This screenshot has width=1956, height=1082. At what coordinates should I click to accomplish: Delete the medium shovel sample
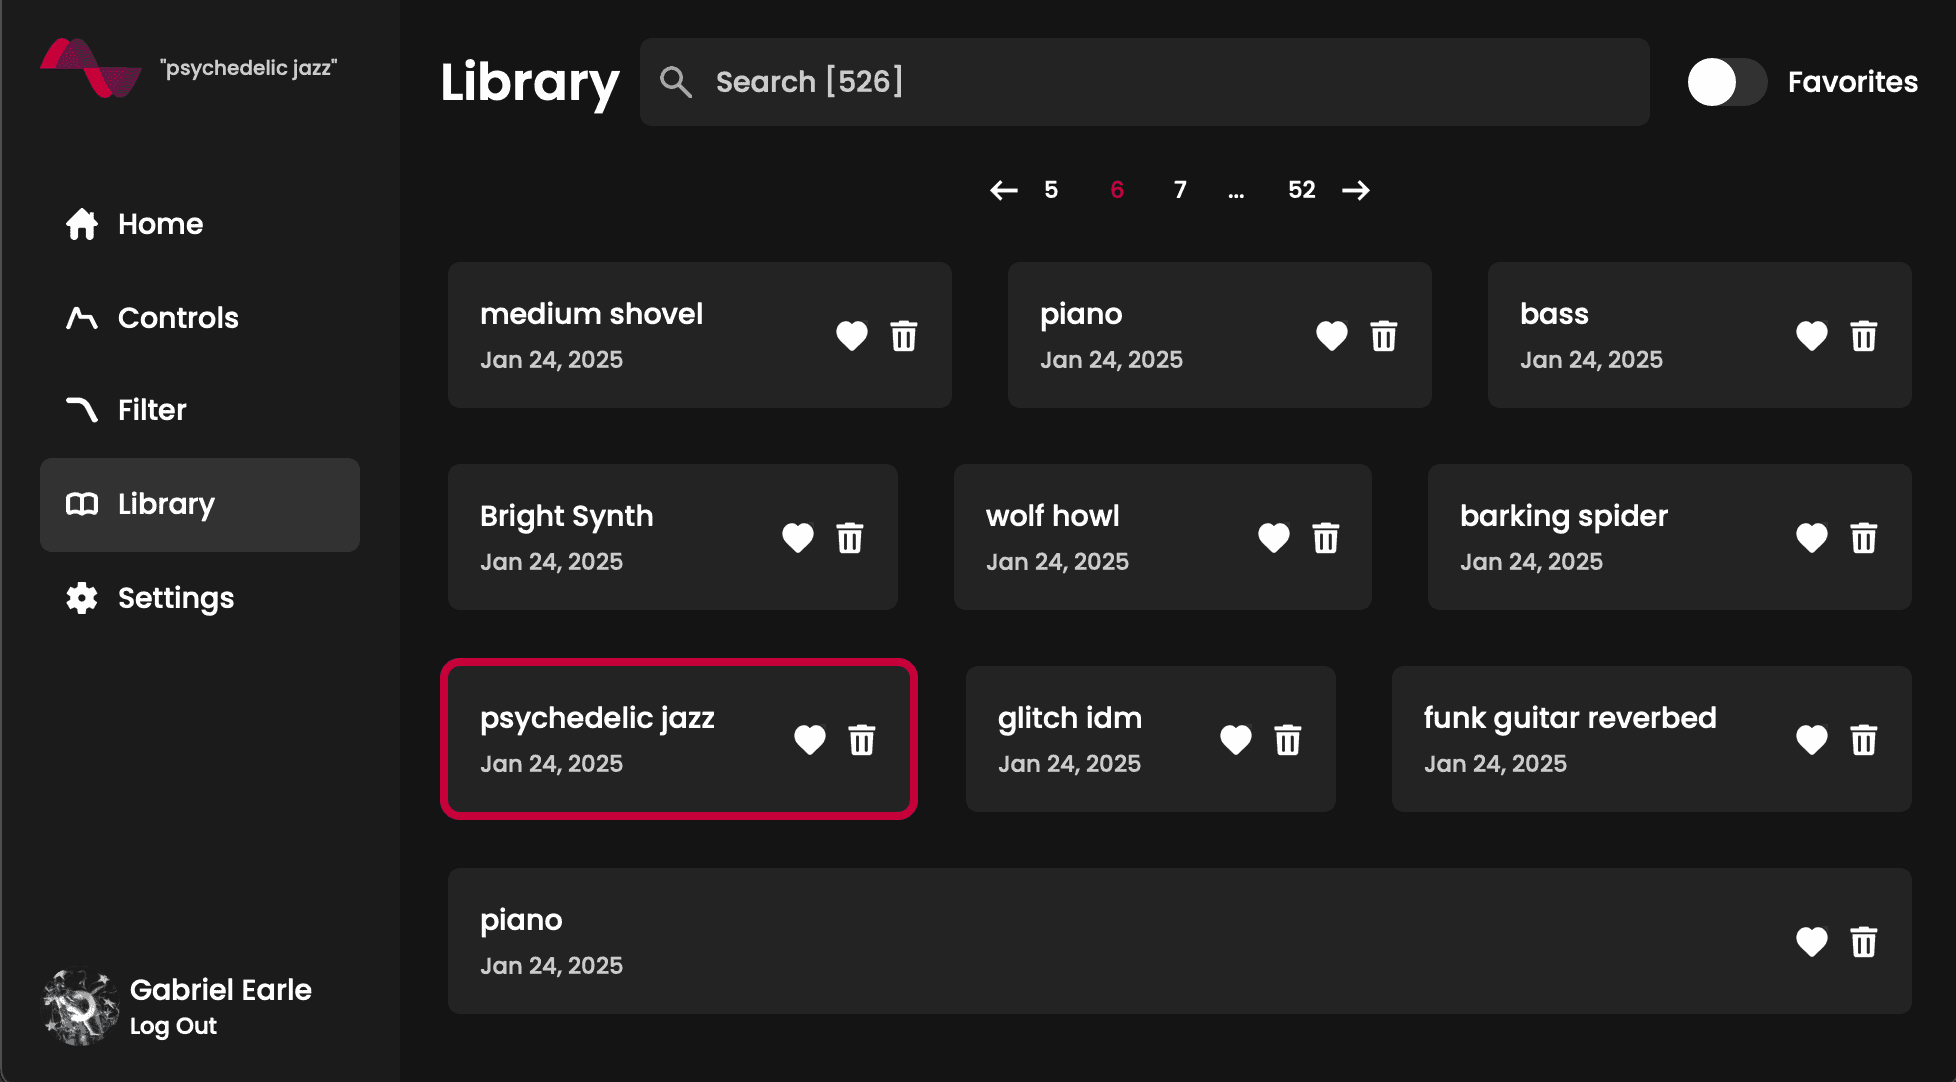904,337
